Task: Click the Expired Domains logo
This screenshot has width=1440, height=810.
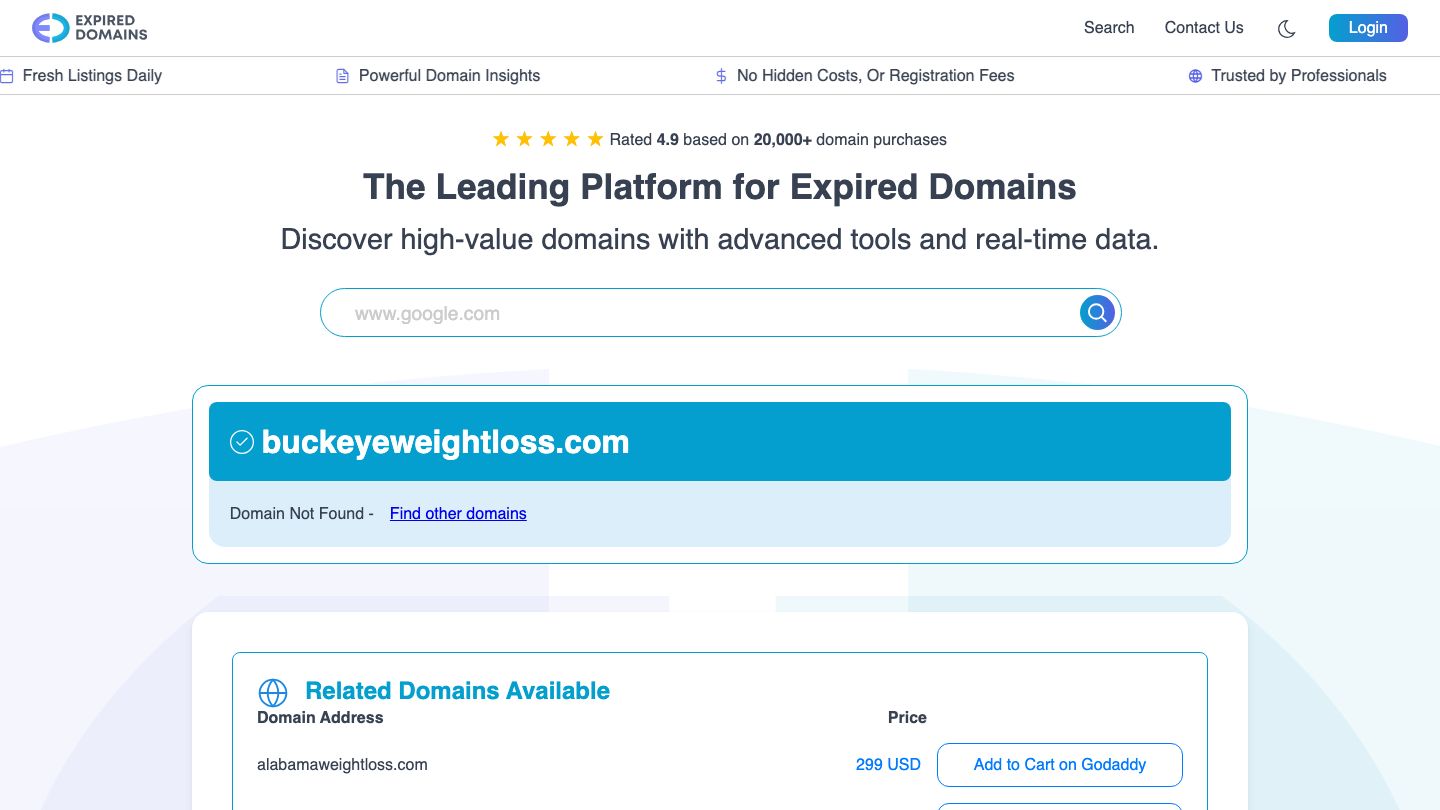Action: coord(90,28)
